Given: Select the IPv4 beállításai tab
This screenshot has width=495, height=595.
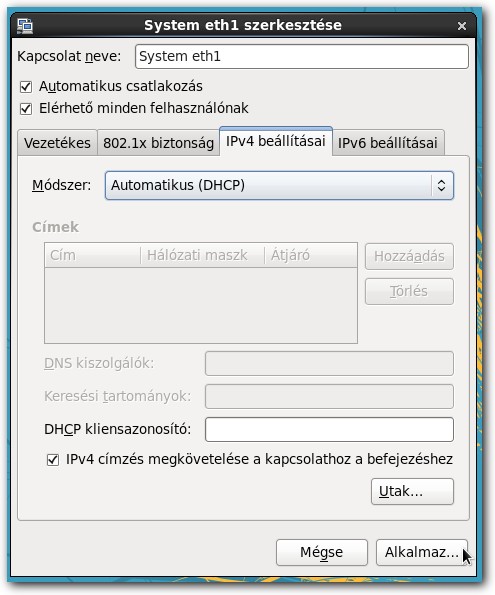Looking at the screenshot, I should point(276,141).
